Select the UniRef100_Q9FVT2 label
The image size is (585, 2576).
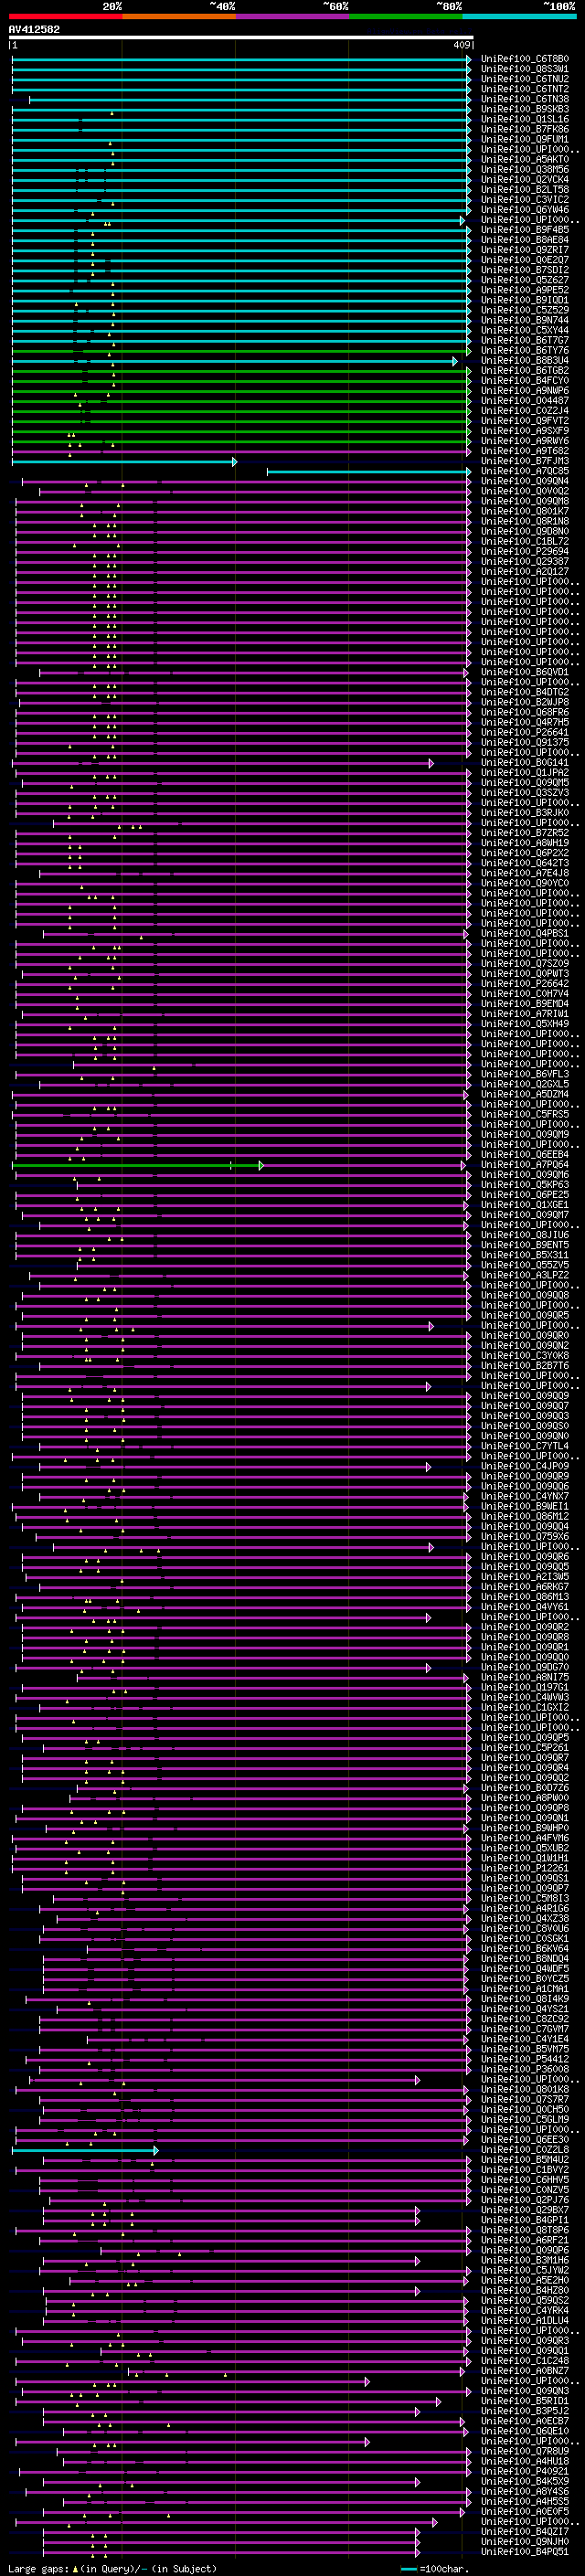pos(525,420)
